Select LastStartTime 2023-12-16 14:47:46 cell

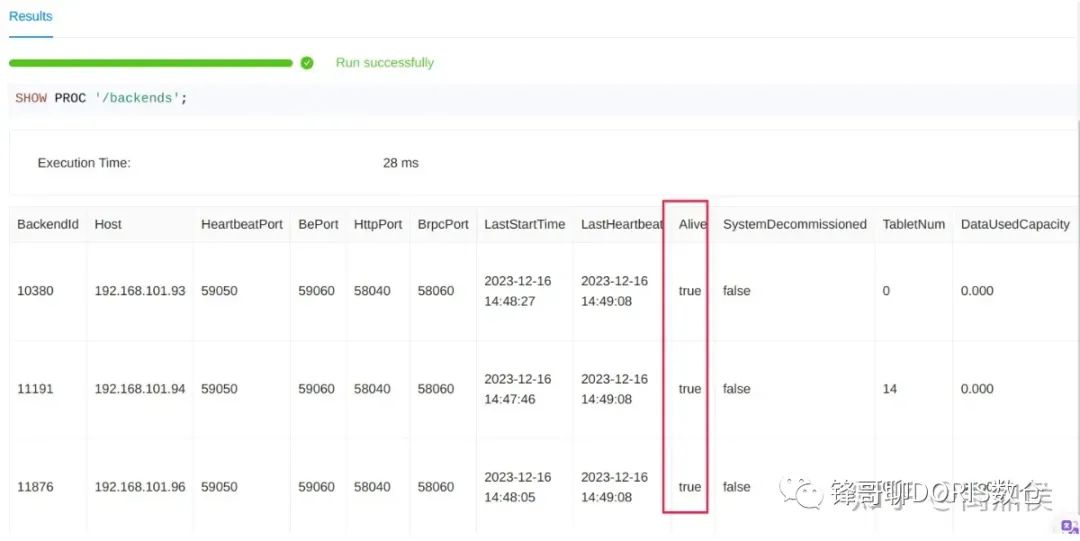pos(518,389)
